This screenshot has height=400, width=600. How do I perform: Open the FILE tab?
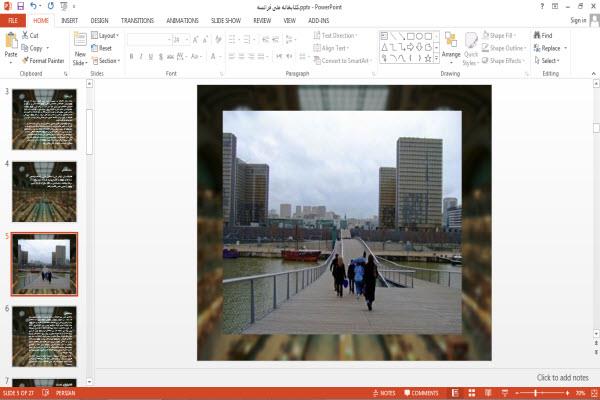coord(13,20)
